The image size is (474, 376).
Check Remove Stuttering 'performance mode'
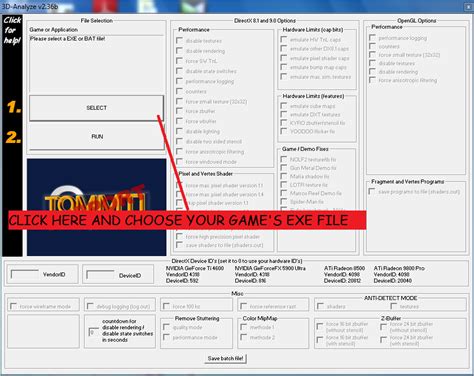[166, 337]
